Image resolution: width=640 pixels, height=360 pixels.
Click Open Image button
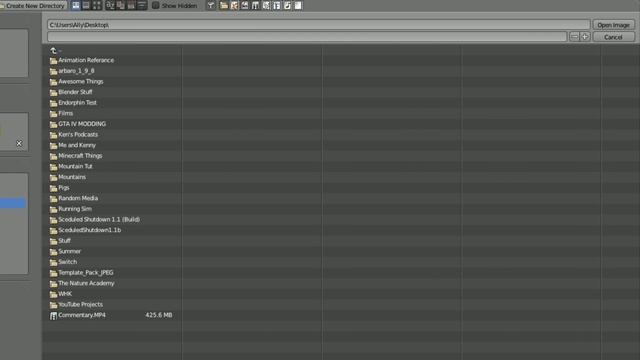tap(613, 25)
